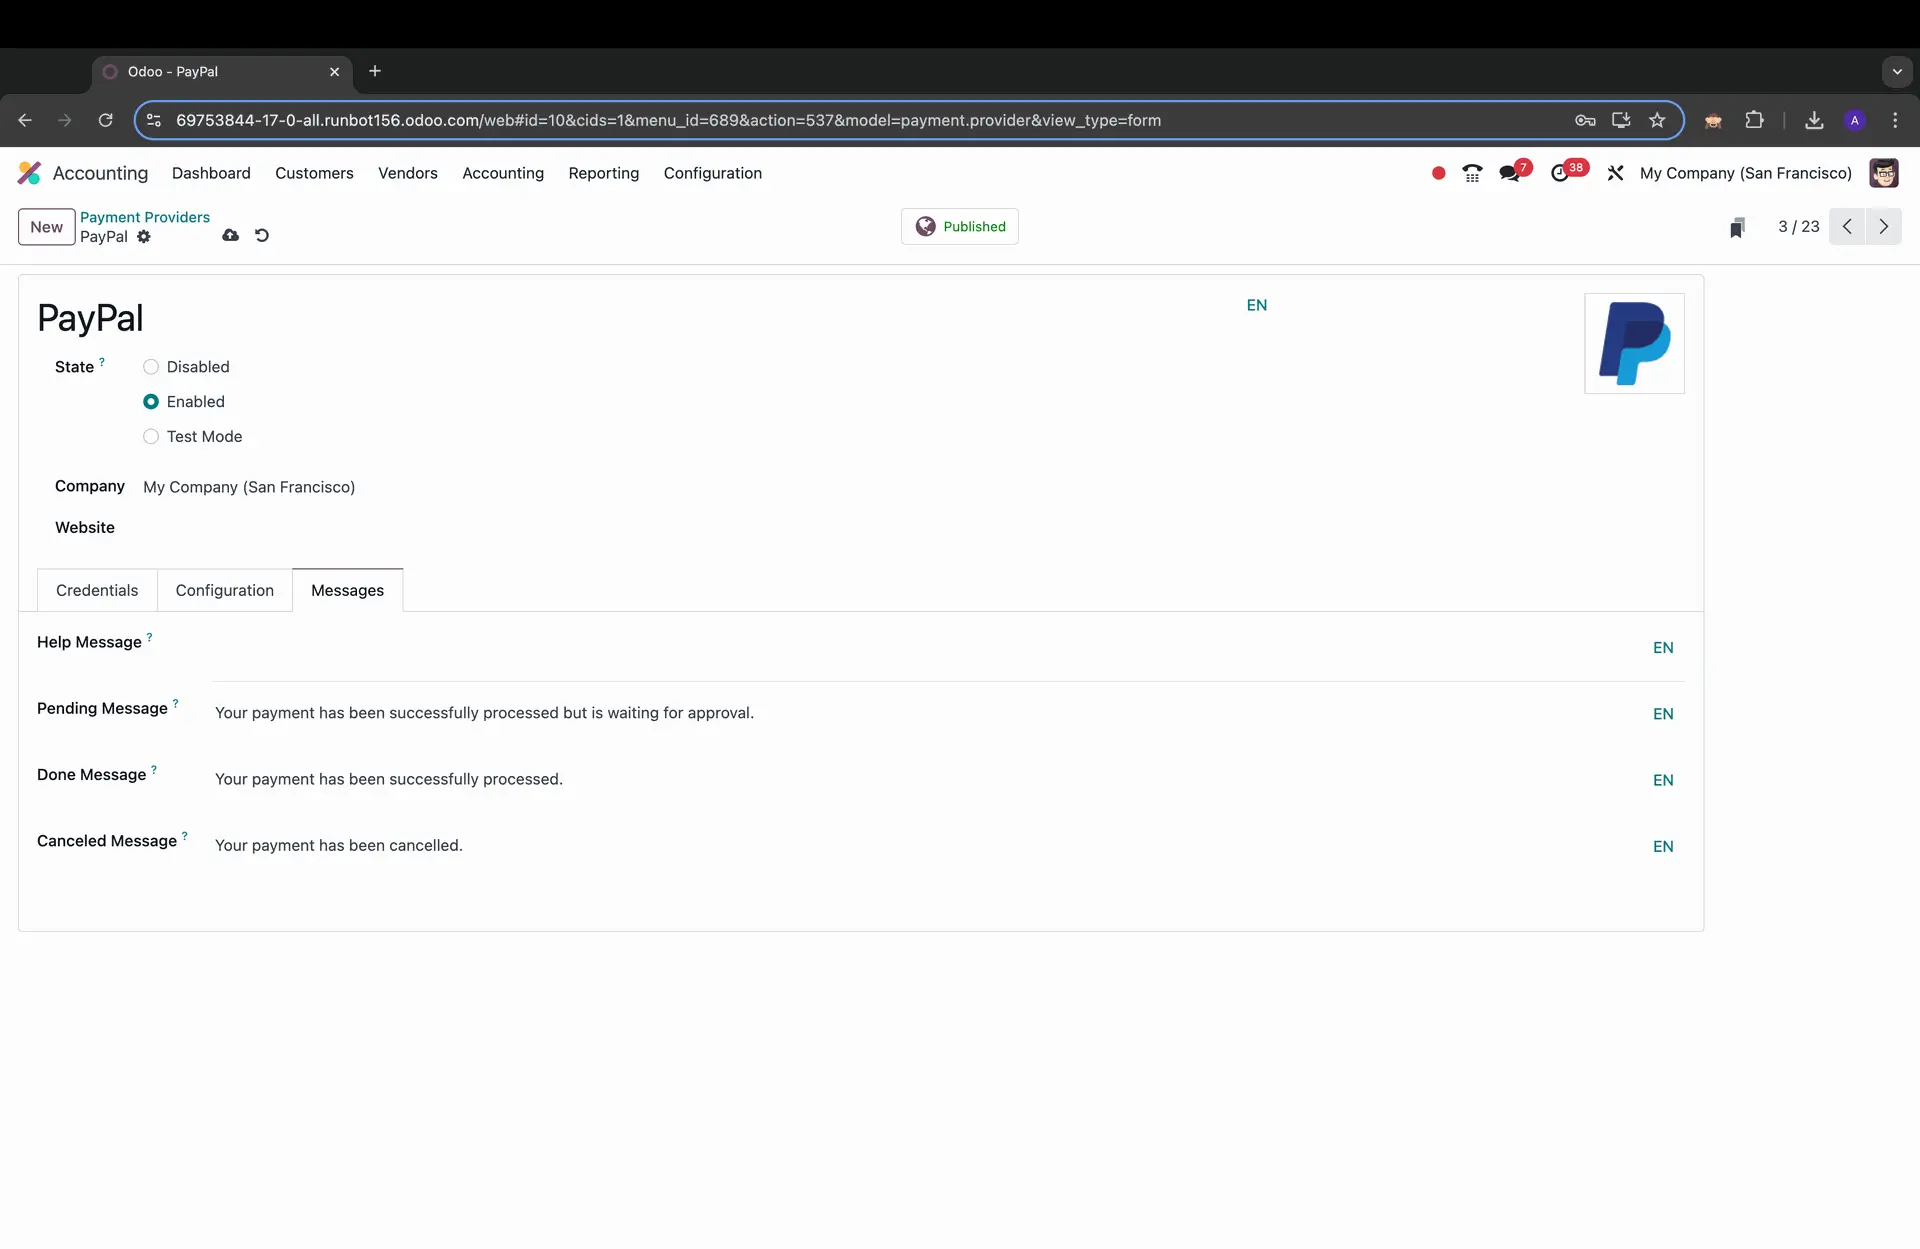Open the activities clock icon with badge 38

(1560, 173)
